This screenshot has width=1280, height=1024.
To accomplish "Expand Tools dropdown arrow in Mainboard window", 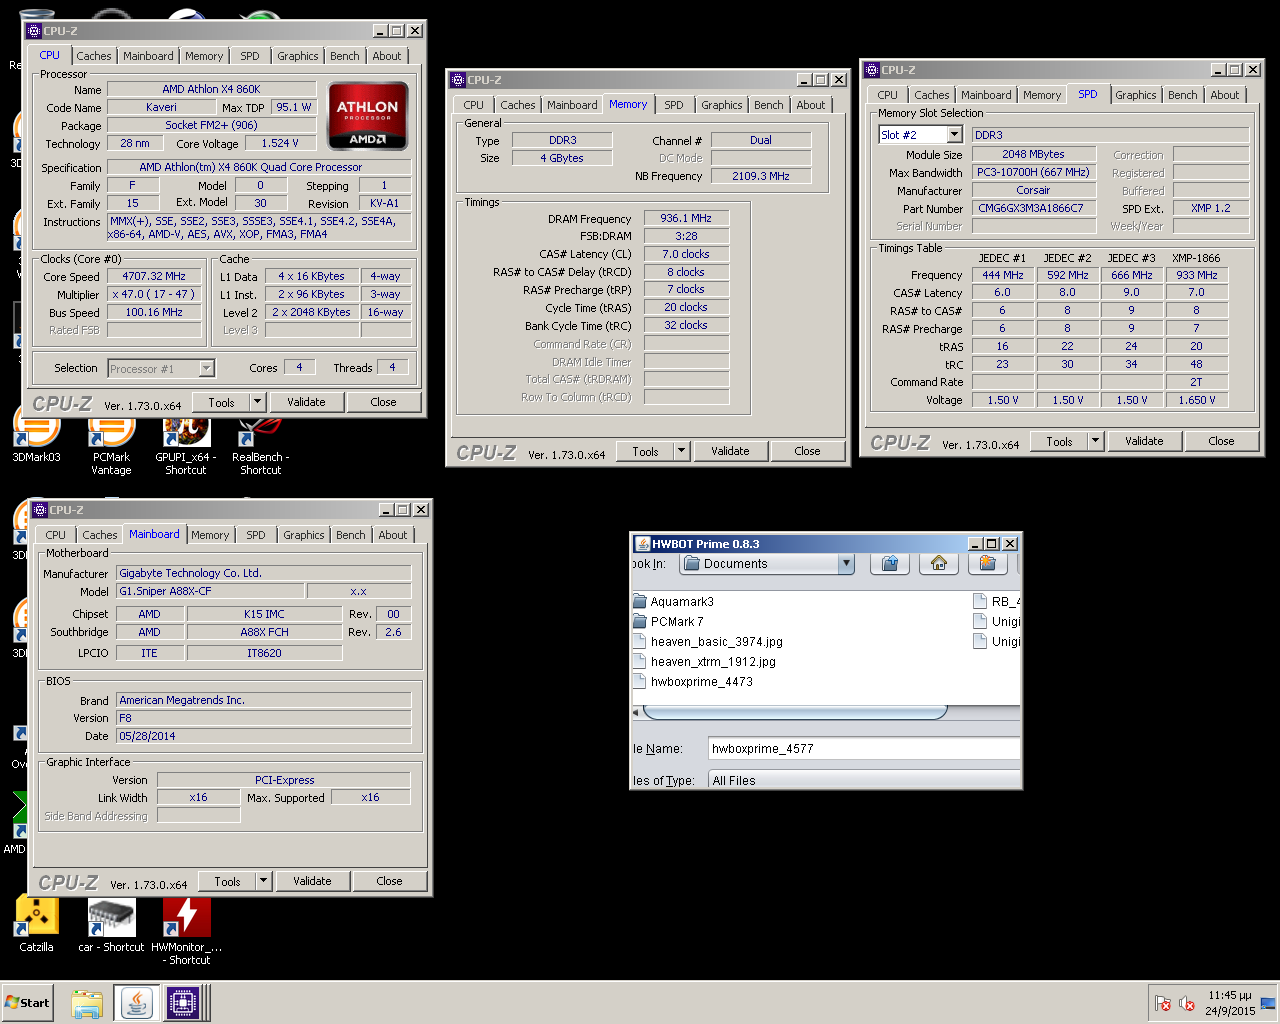I will click(x=263, y=881).
